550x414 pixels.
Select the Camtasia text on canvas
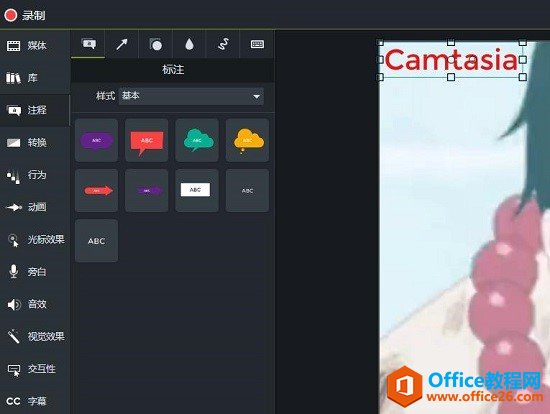[451, 60]
